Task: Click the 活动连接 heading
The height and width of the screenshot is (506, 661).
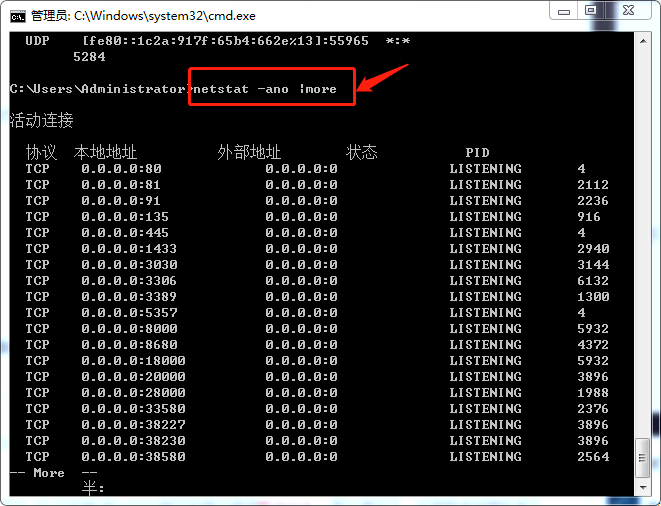Action: pyautogui.click(x=41, y=120)
